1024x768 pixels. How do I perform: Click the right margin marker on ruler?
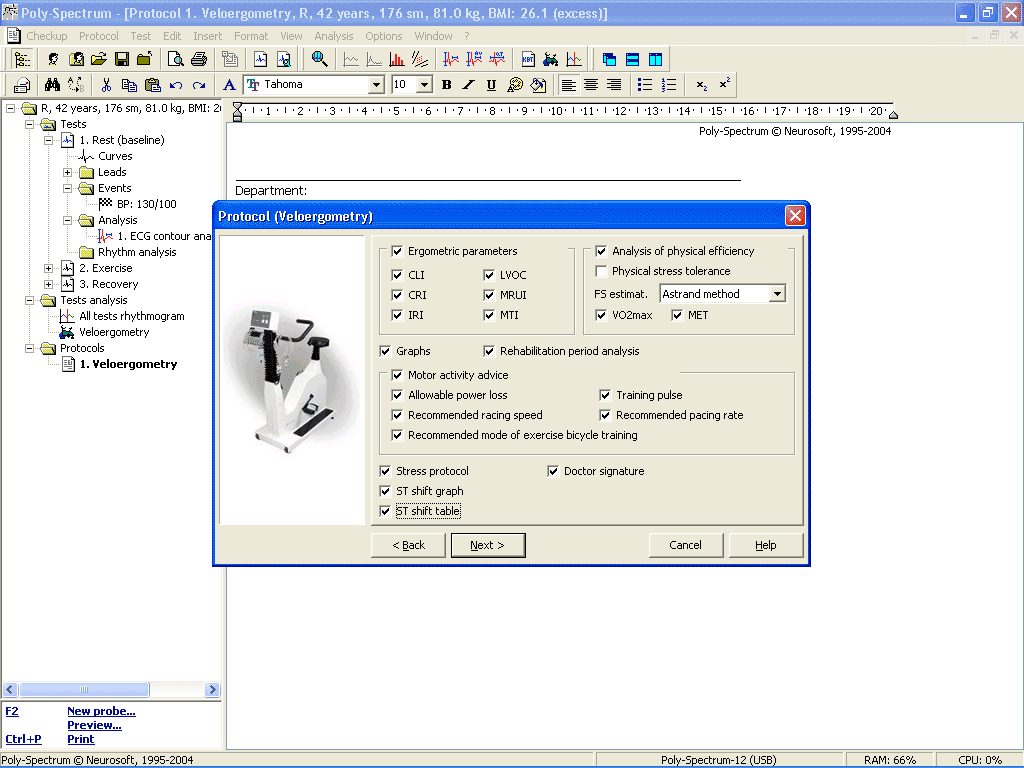click(893, 115)
